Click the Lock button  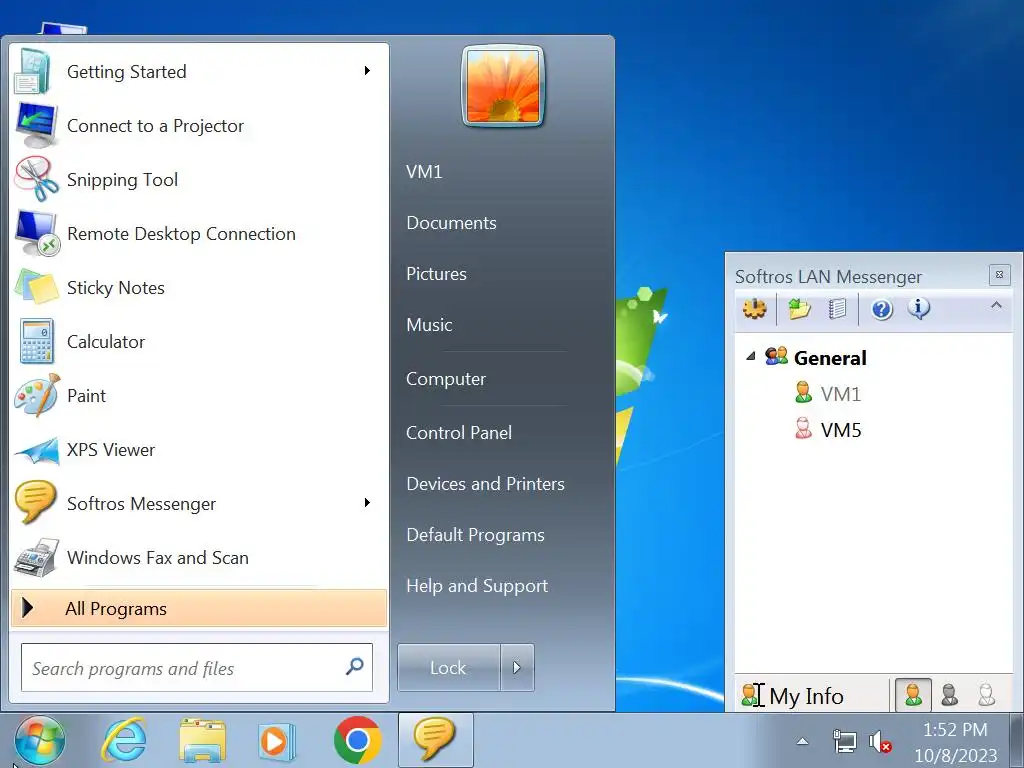(449, 667)
